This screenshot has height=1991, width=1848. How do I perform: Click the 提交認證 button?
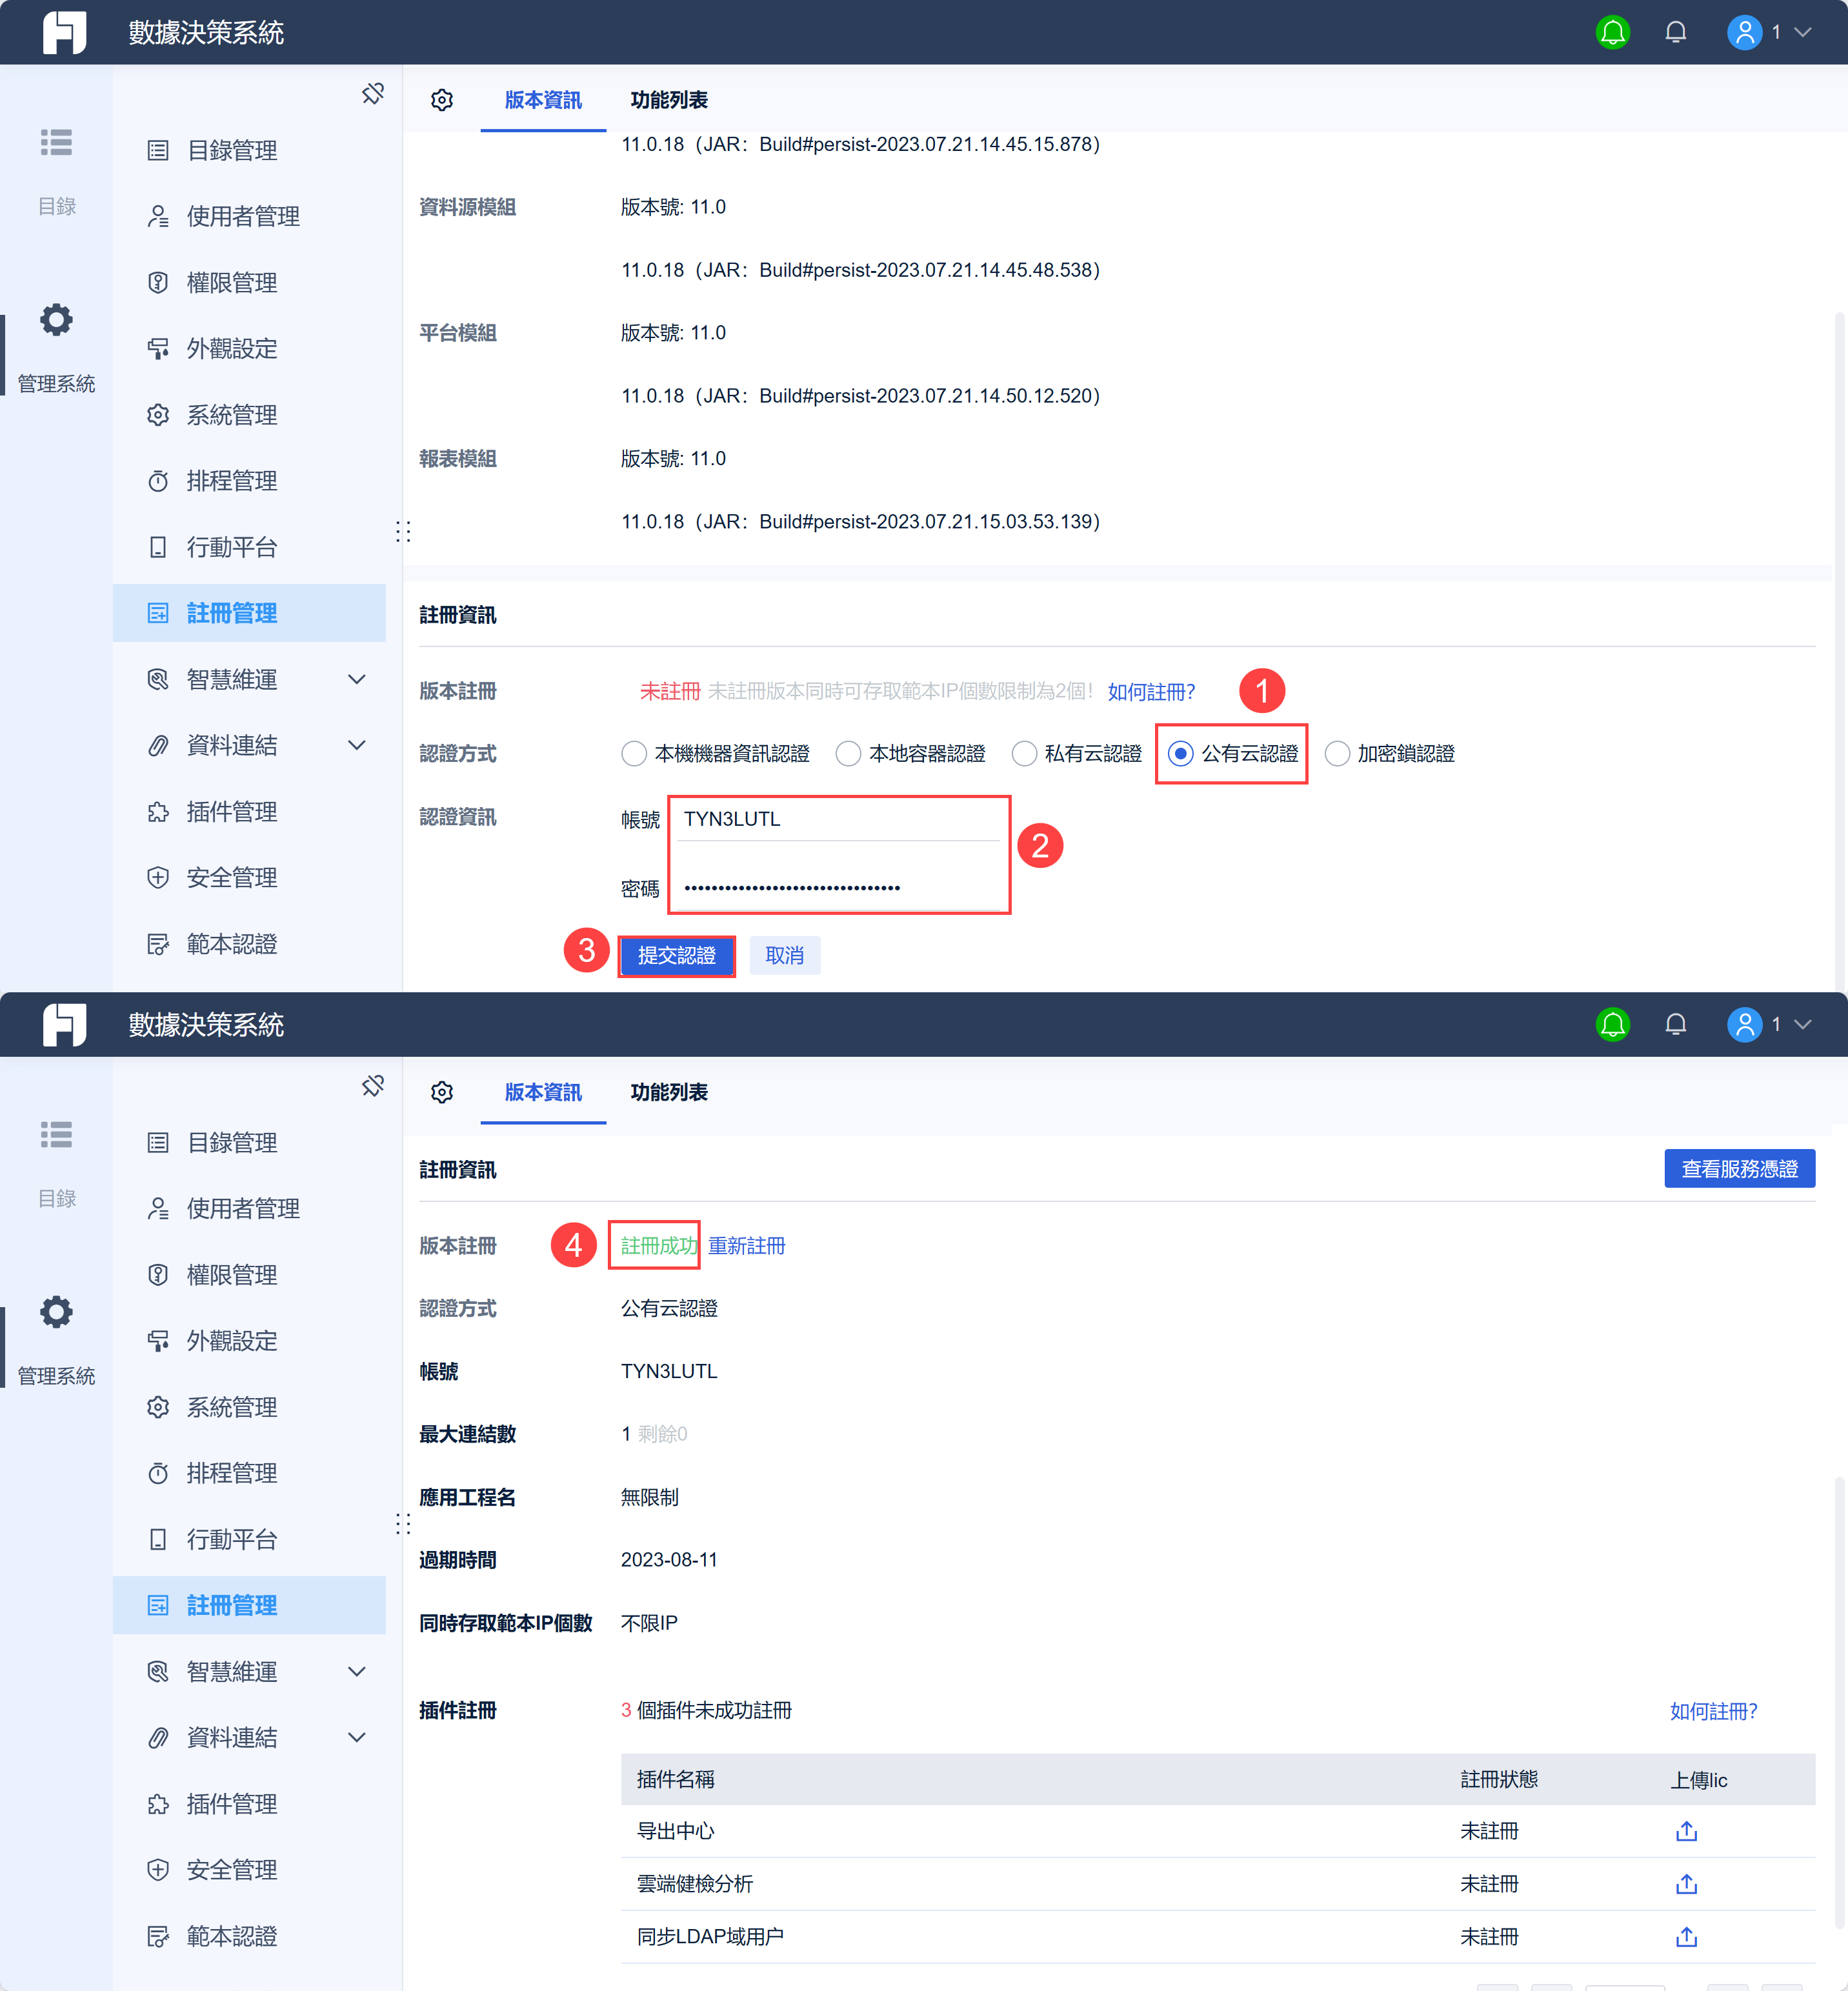click(x=677, y=956)
